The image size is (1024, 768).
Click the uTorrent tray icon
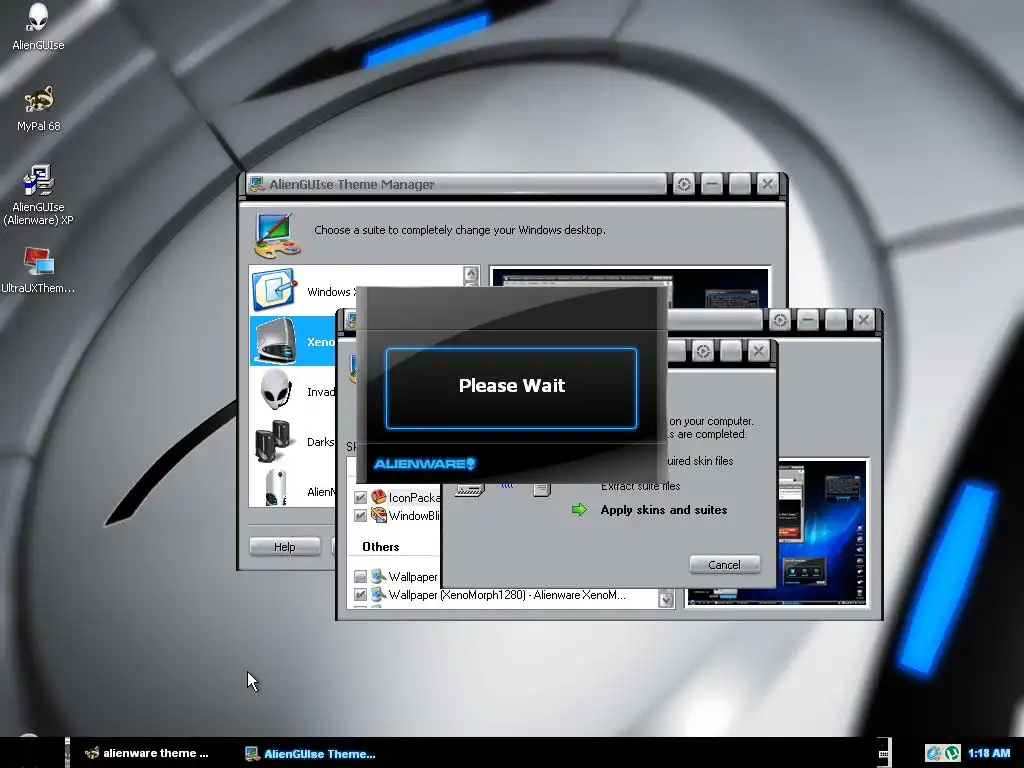coord(952,753)
